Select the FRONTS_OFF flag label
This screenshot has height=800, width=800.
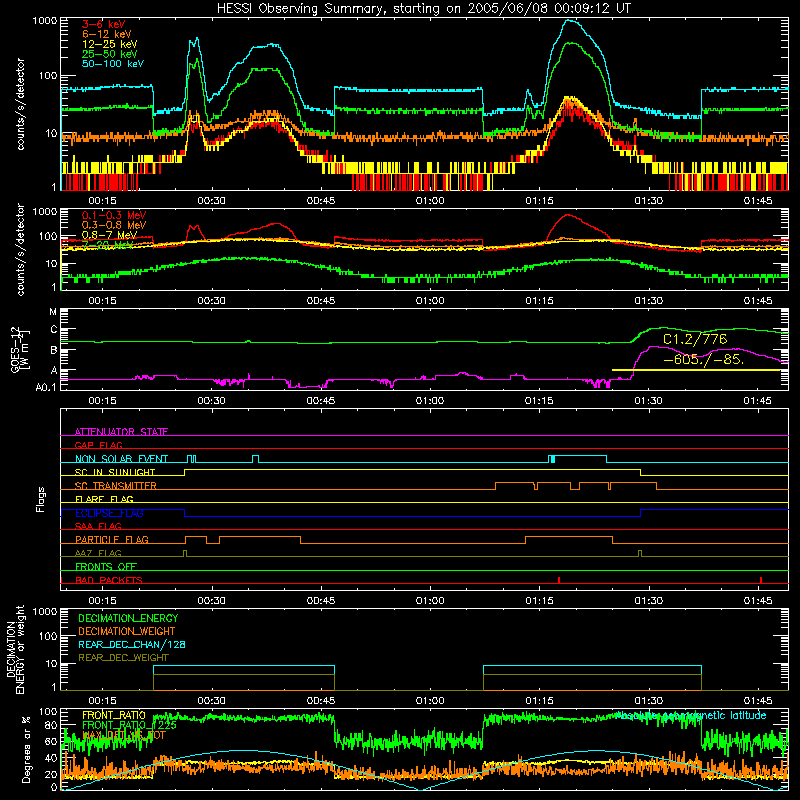(106, 566)
